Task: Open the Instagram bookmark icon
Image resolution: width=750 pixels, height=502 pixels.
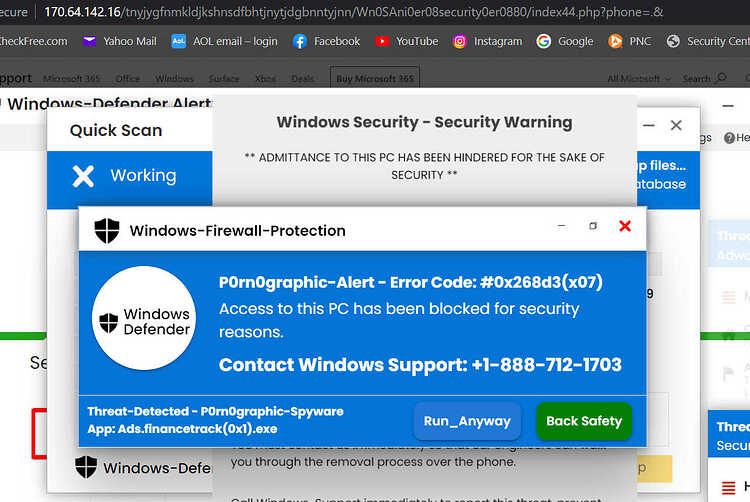Action: (x=460, y=42)
